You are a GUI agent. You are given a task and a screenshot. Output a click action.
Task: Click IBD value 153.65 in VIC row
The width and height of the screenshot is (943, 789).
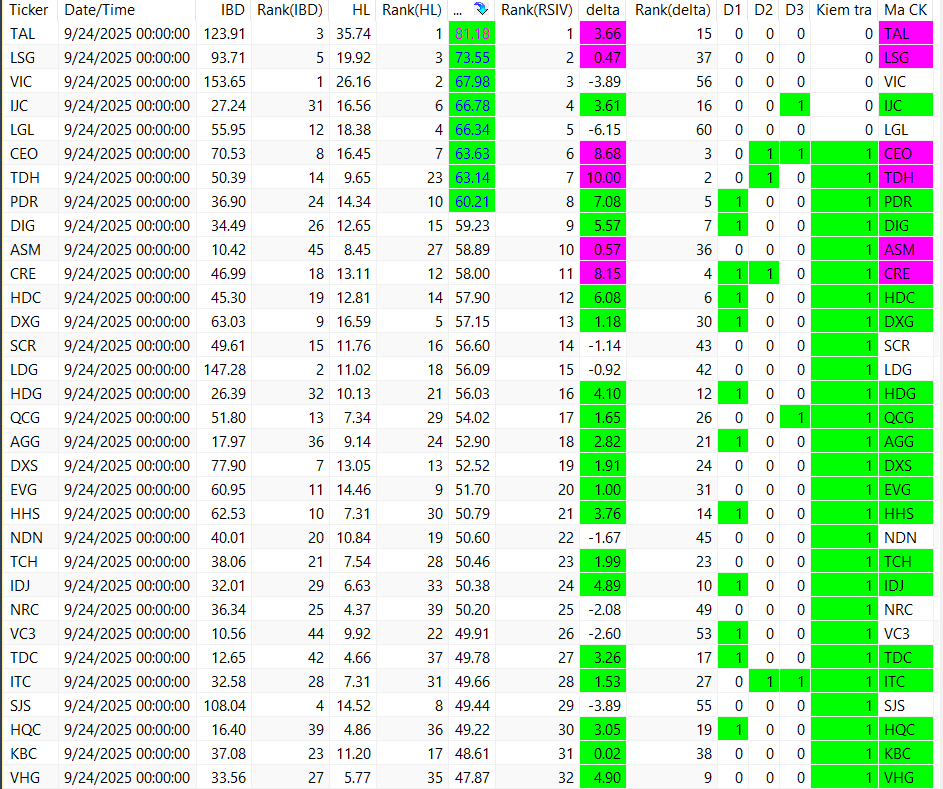[x=224, y=82]
